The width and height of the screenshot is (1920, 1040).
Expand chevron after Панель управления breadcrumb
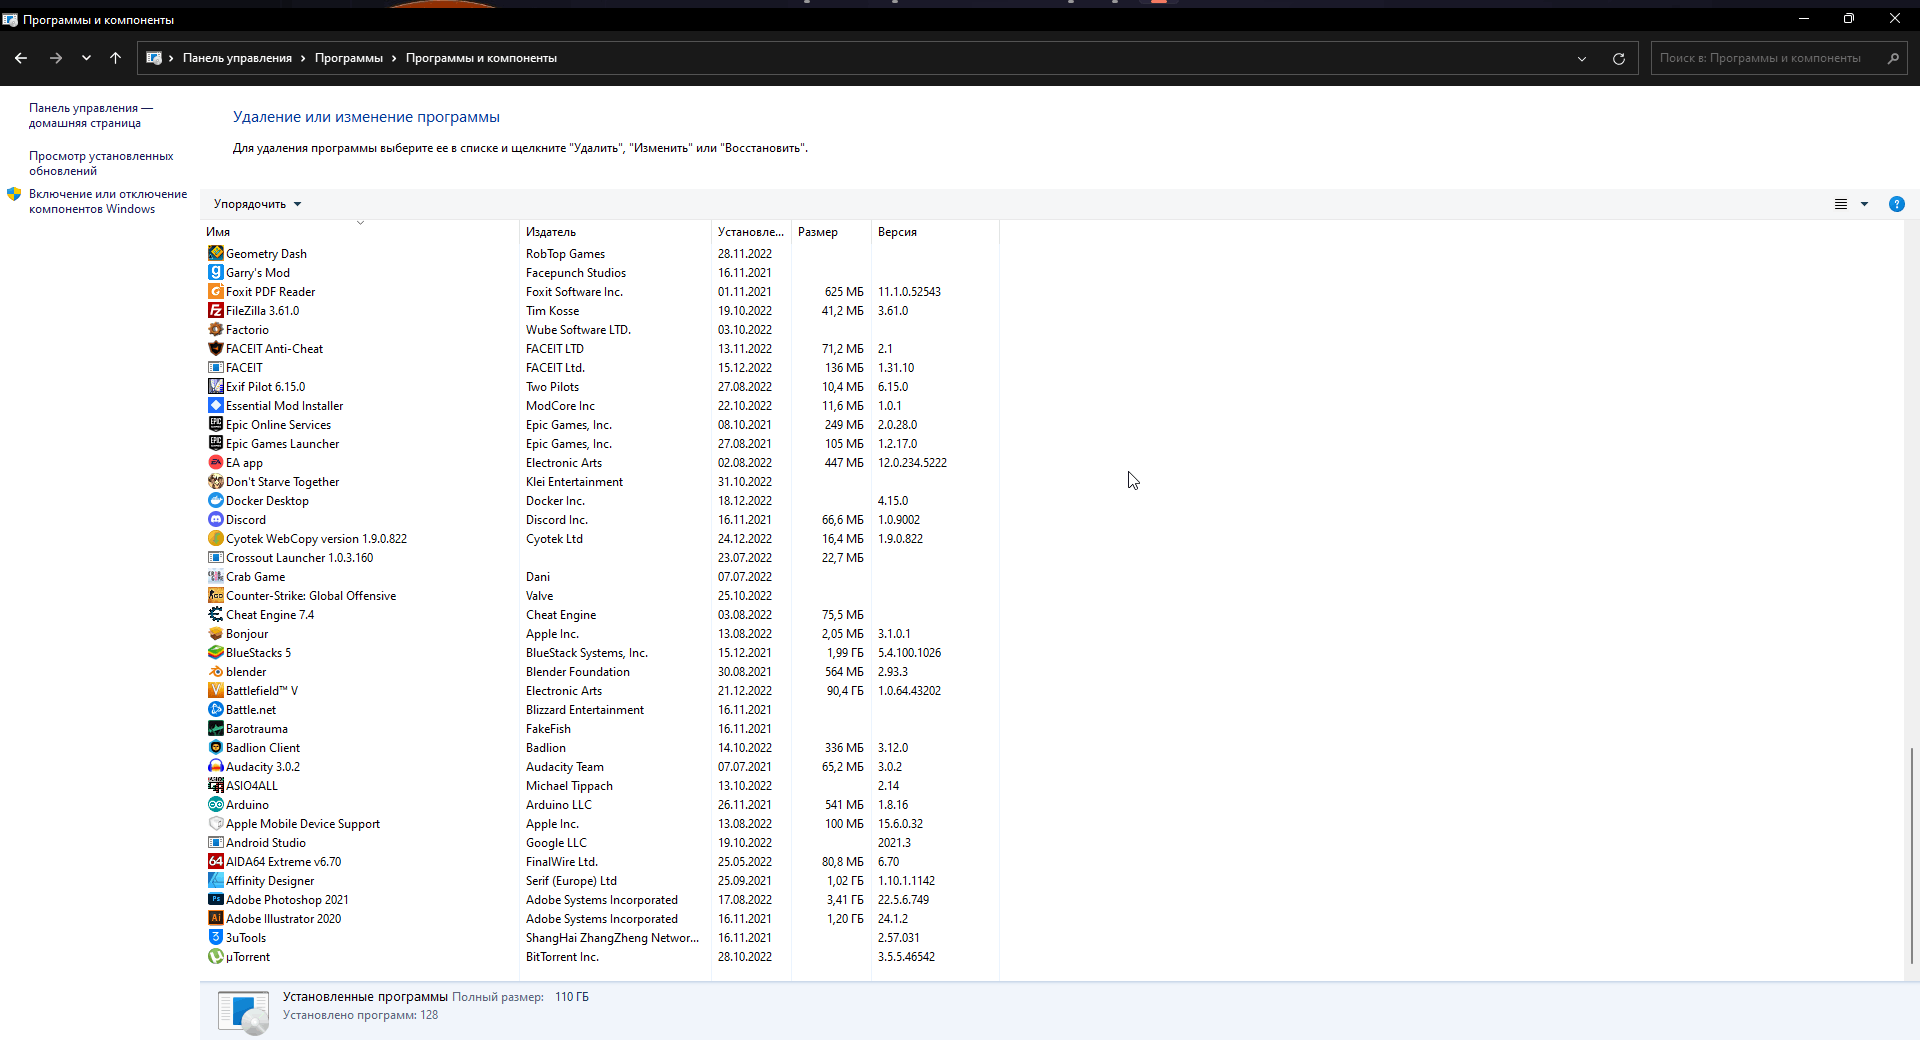tap(303, 58)
